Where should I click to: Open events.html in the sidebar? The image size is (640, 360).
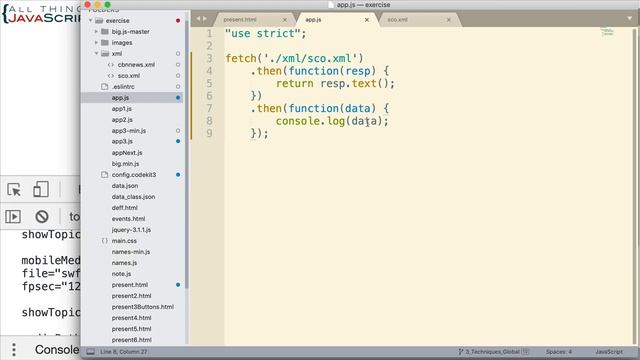(128, 219)
